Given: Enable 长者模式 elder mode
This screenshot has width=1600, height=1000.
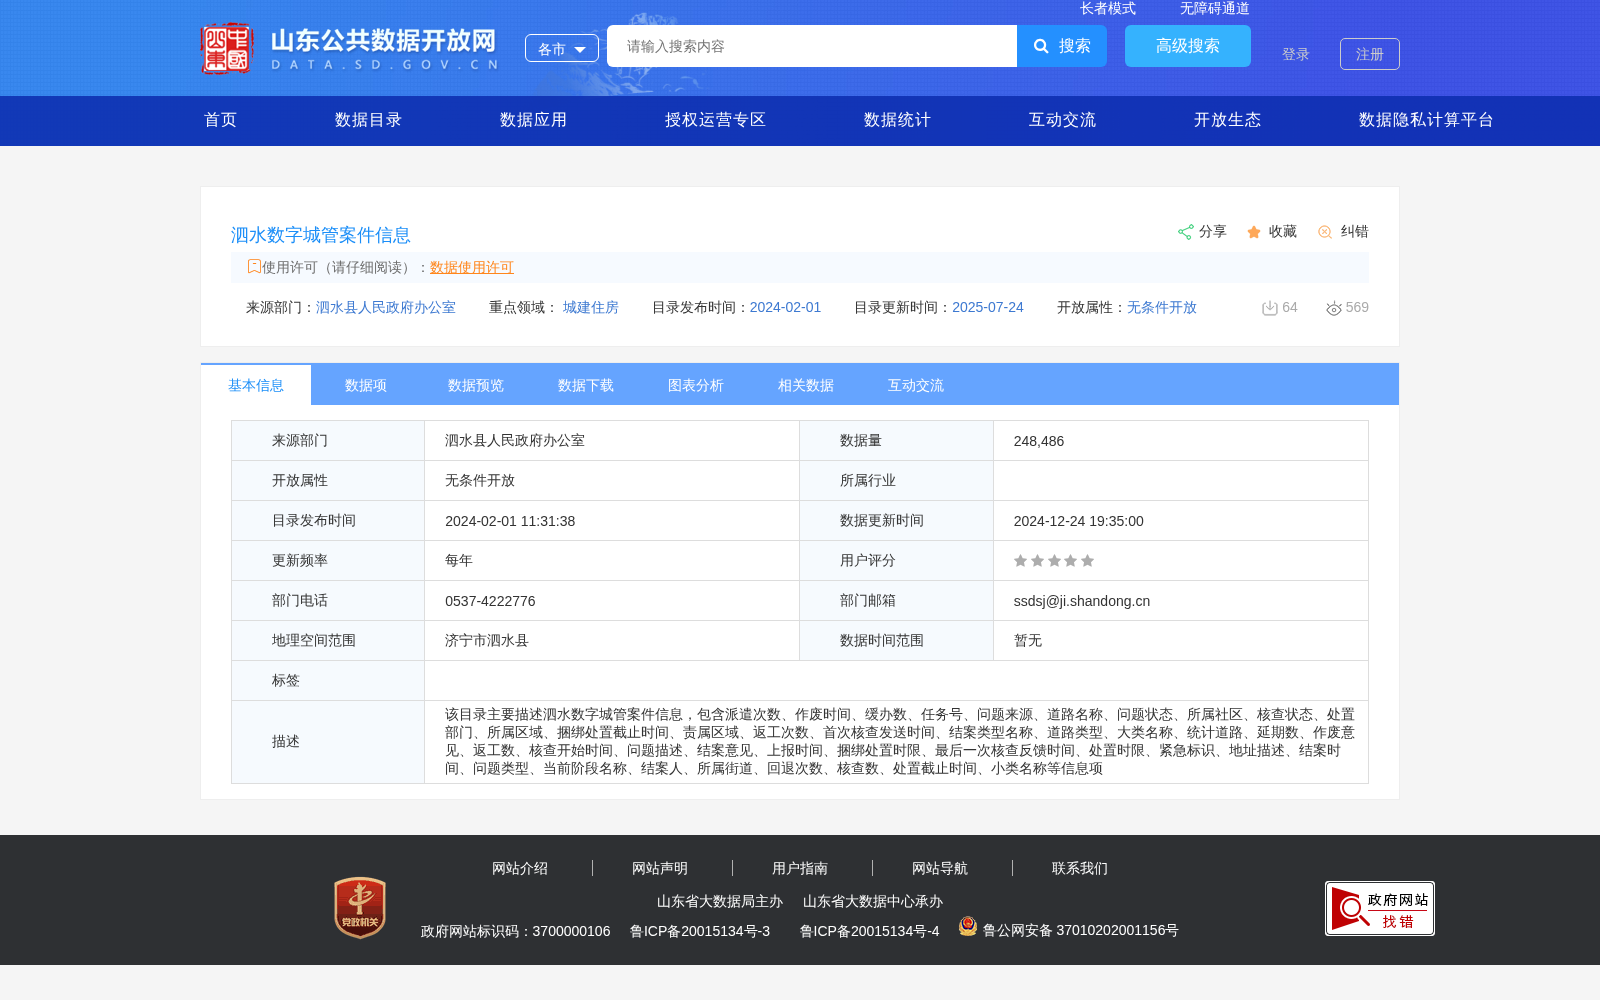Looking at the screenshot, I should [x=1108, y=8].
